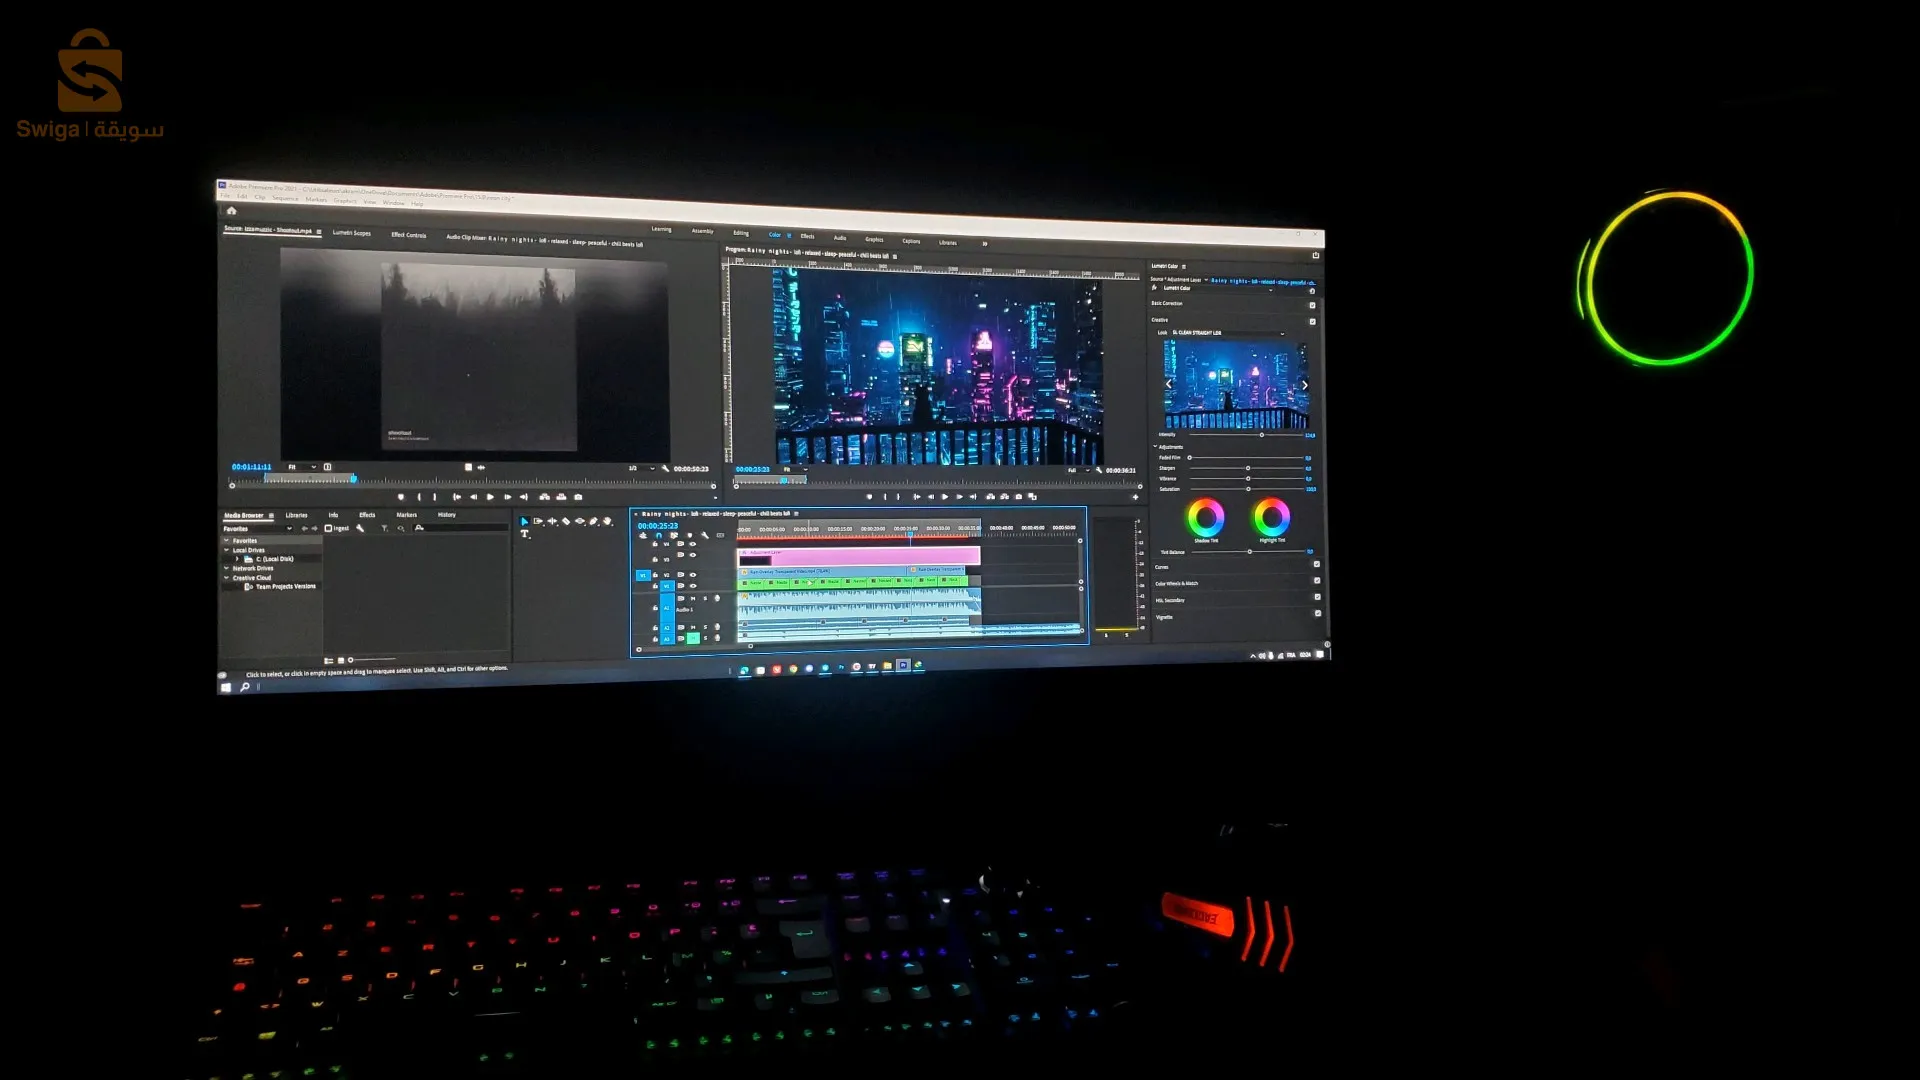The height and width of the screenshot is (1080, 1920).
Task: Uncheck the Basic Correction checkbox
Action: 1312,305
